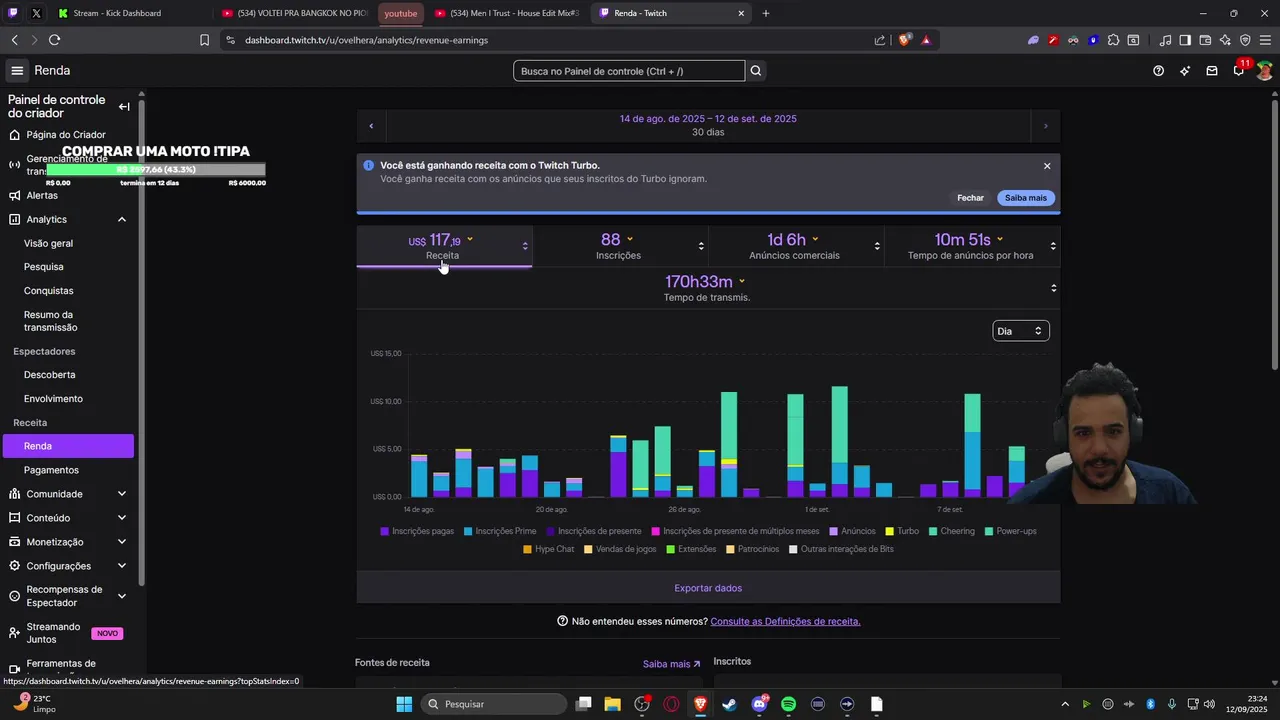Click the Saiba mais banner button
Viewport: 1280px width, 720px height.
[1026, 198]
